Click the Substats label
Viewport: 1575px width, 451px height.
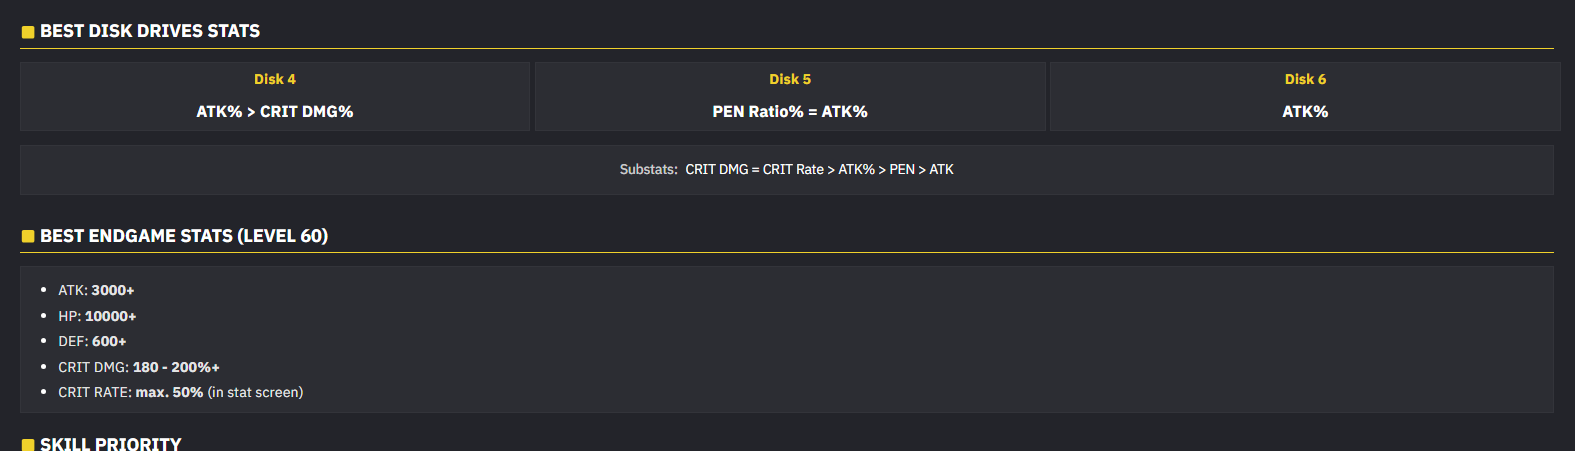click(x=648, y=170)
